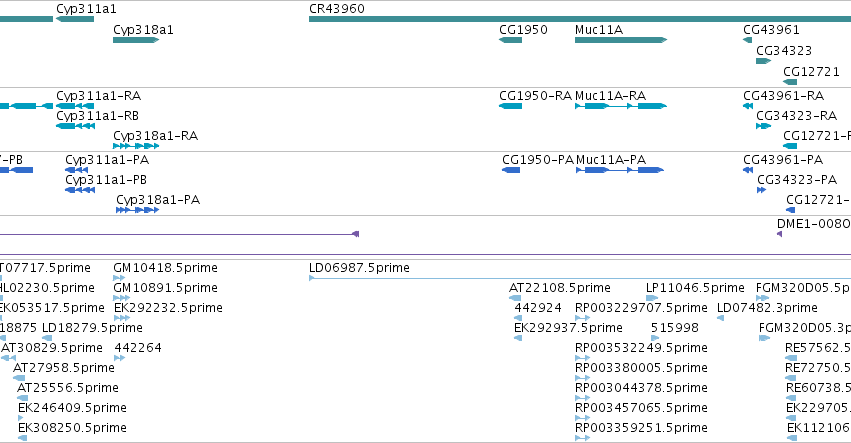Image resolution: width=851 pixels, height=443 pixels.
Task: Click the CG43961 gene glyph
Action: coord(747,40)
